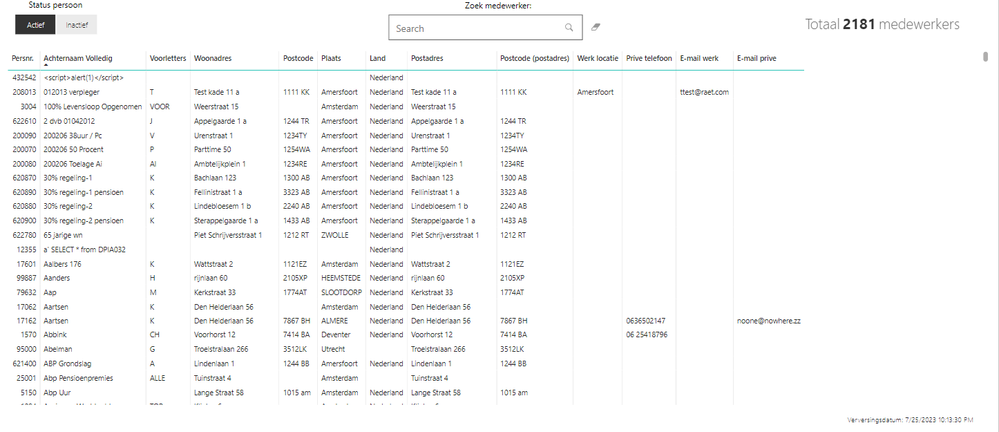Image resolution: width=999 pixels, height=432 pixels.
Task: Select the Abp Uur name cell
Action: click(57, 392)
